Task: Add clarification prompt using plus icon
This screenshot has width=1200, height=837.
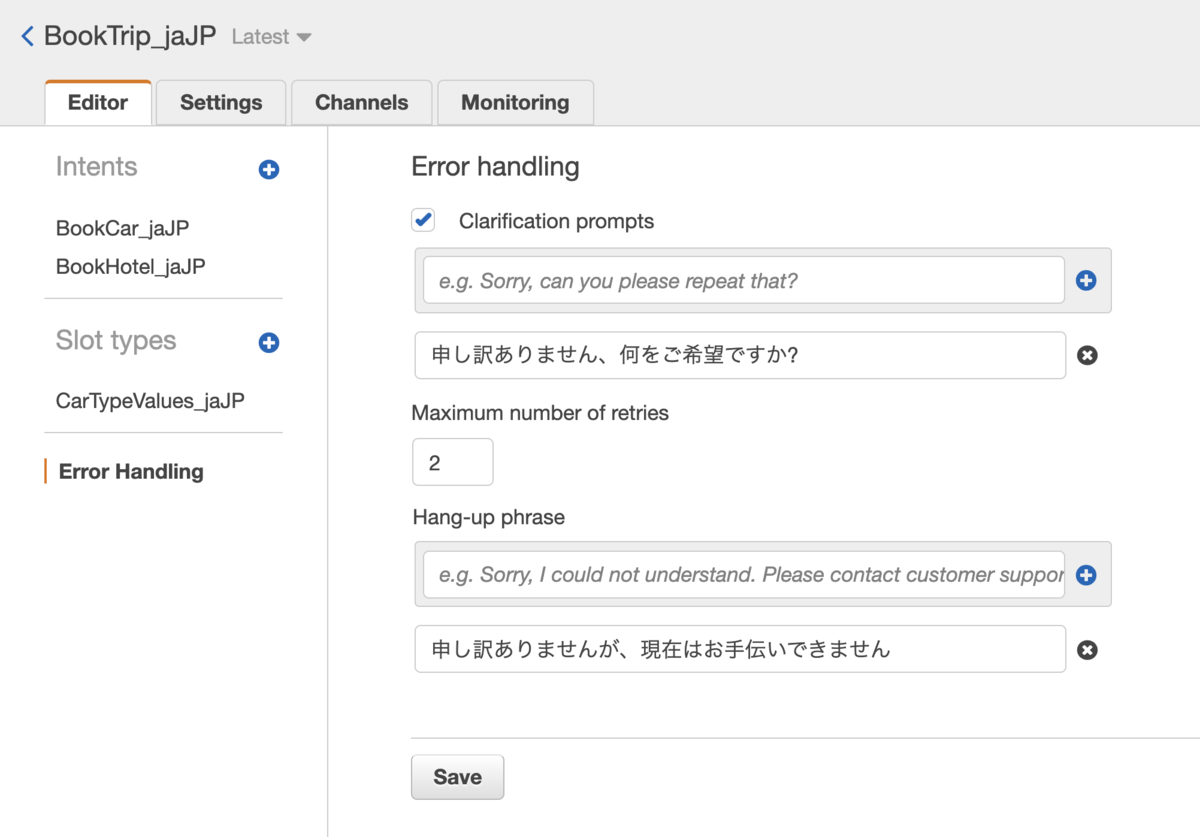Action: (x=1086, y=281)
